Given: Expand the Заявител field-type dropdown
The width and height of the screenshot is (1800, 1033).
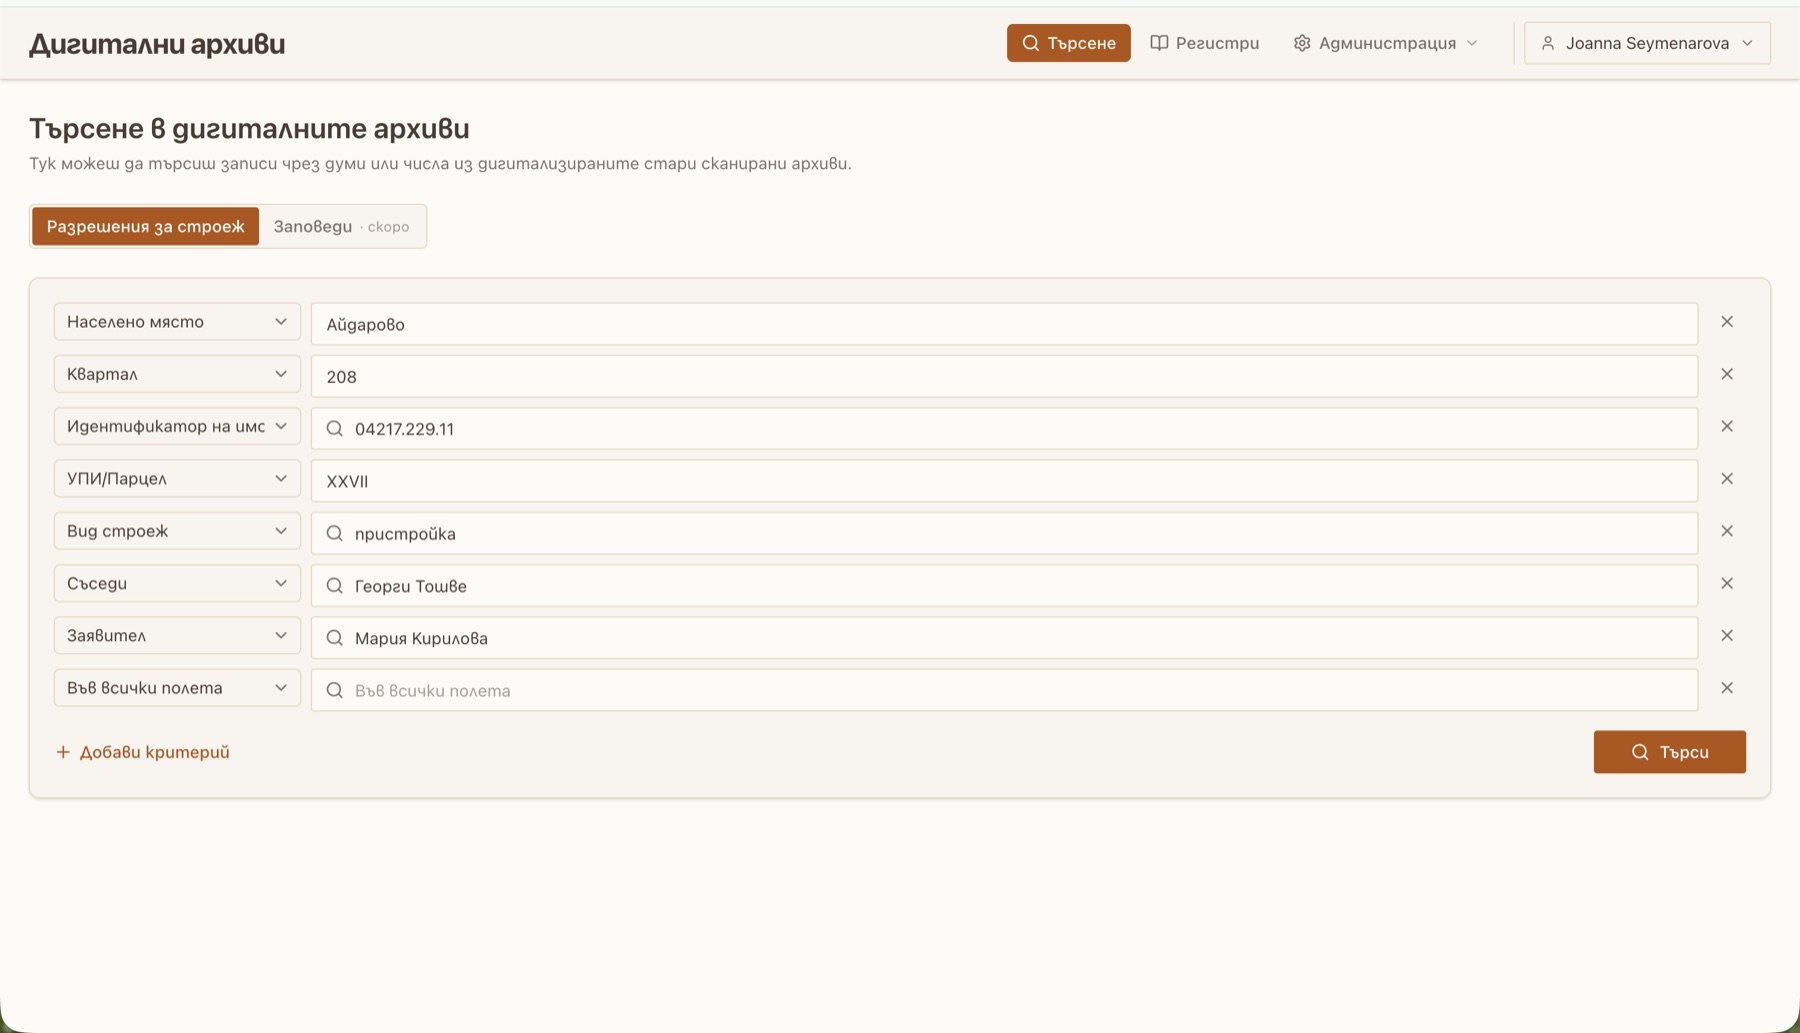Looking at the screenshot, I should click(177, 636).
